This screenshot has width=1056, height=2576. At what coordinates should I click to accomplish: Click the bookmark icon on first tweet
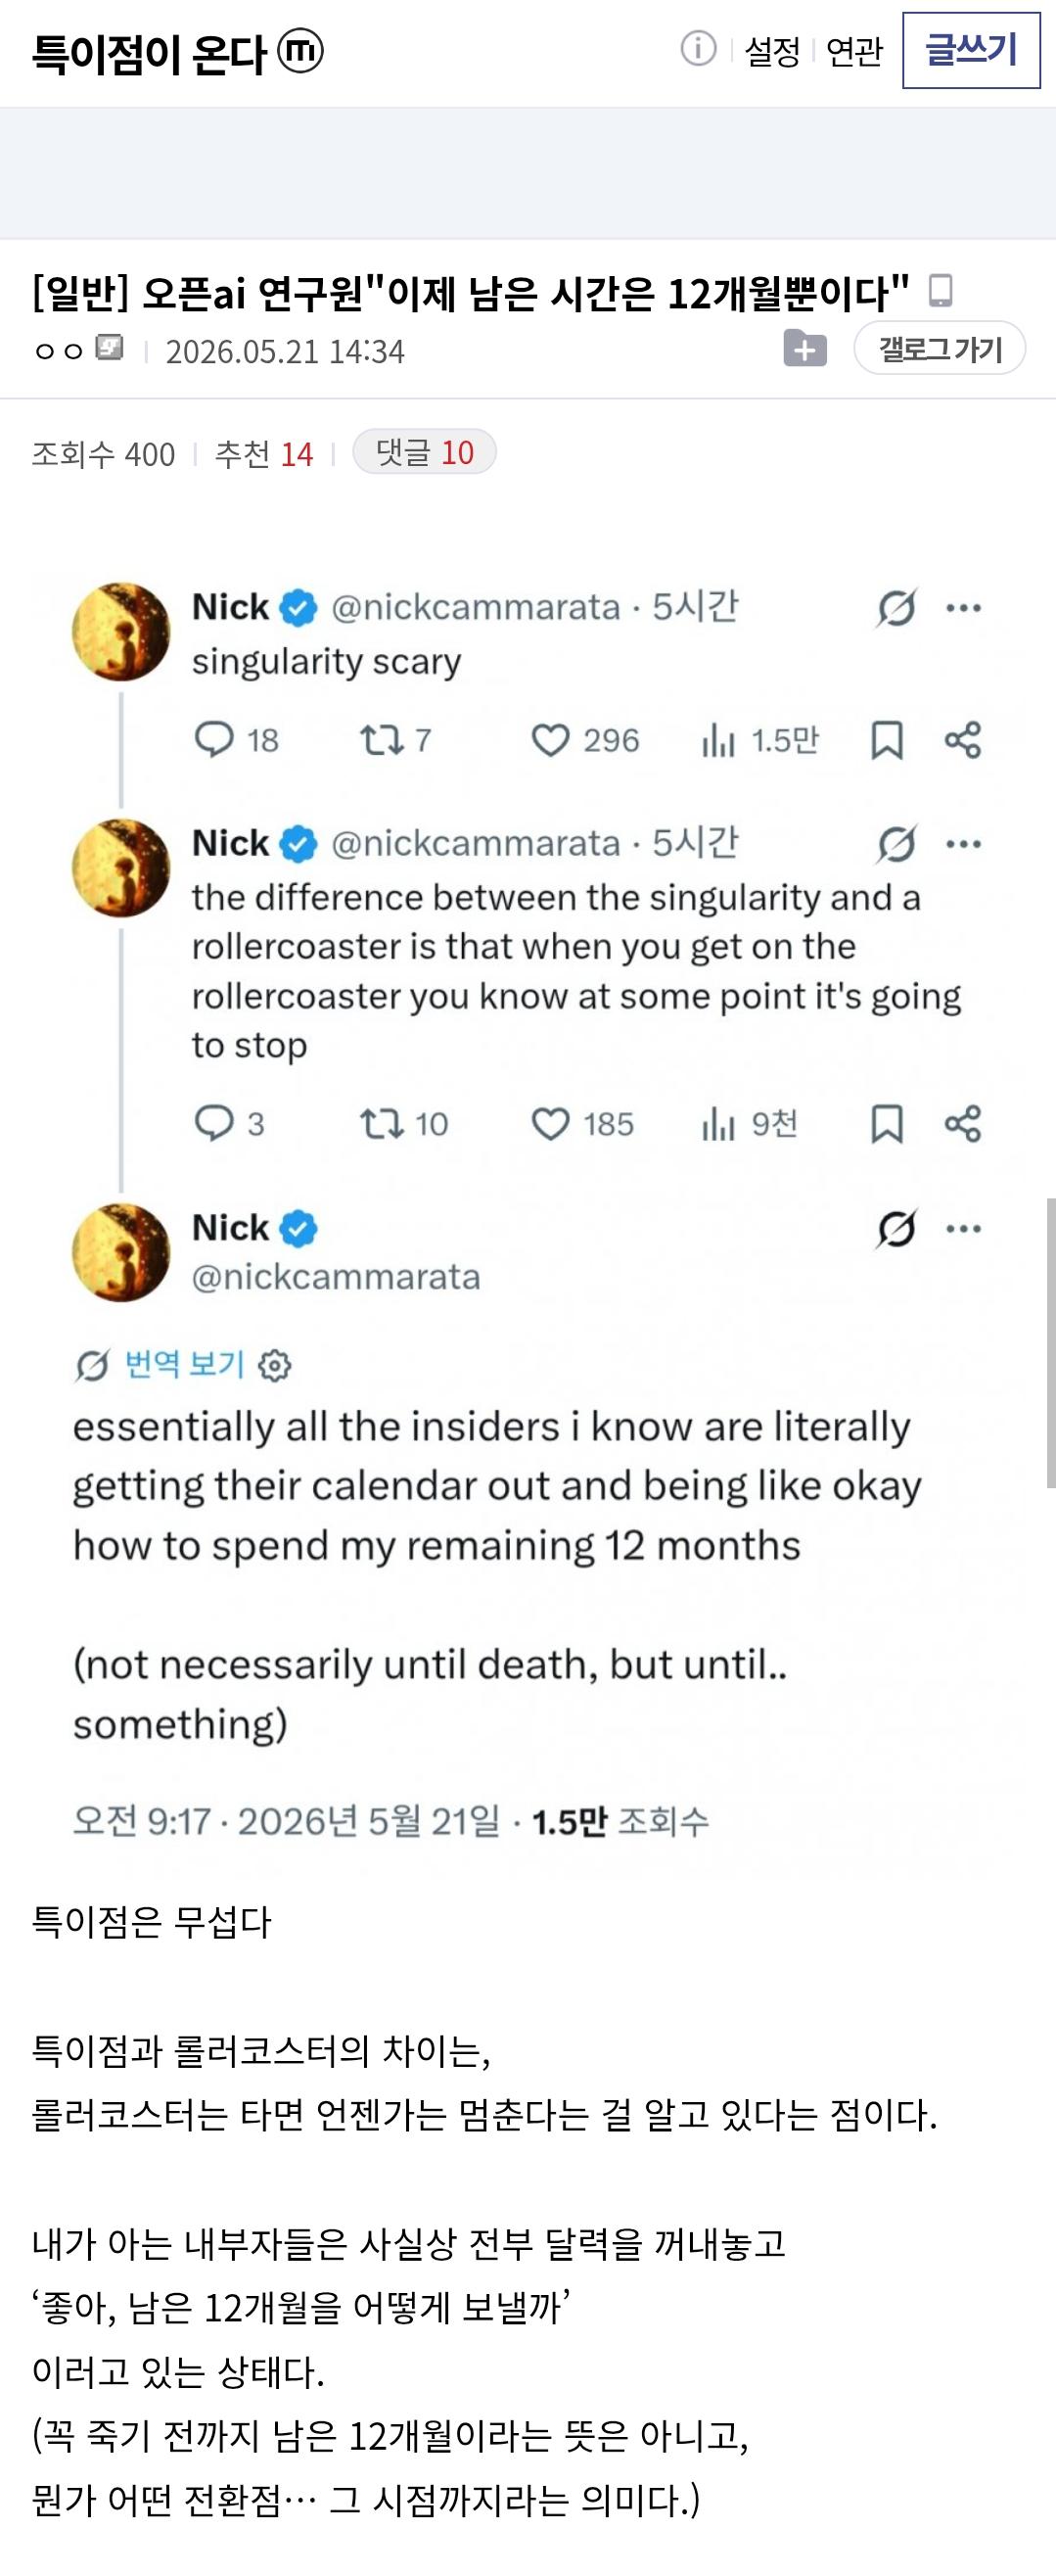887,740
